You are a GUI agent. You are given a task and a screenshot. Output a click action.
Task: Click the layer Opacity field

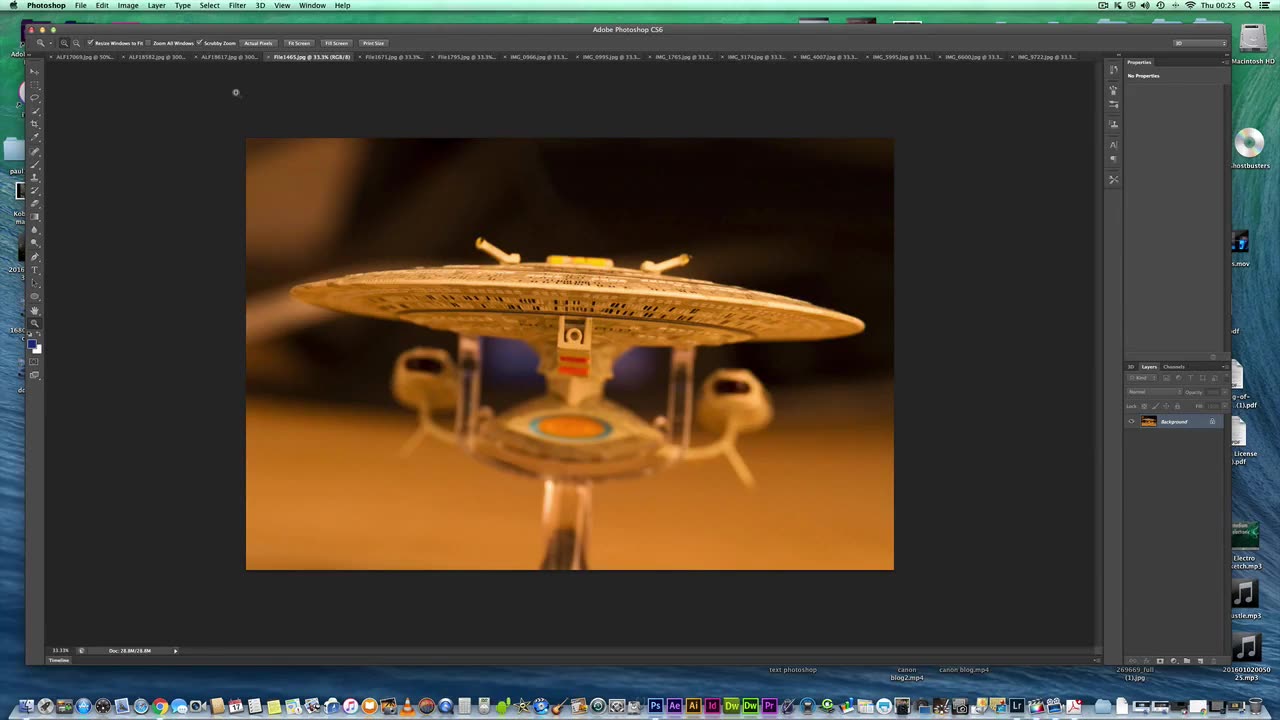pos(1214,392)
